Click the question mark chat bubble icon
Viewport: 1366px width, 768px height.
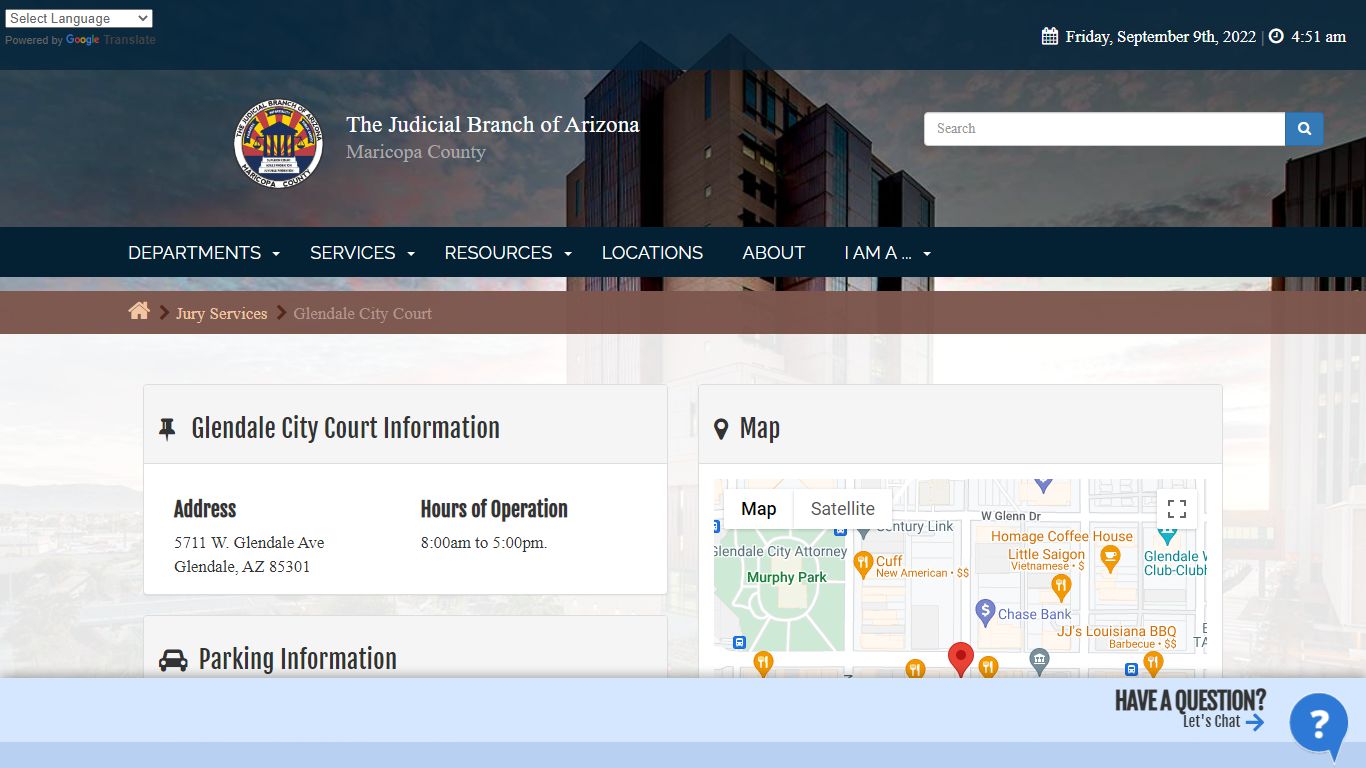coord(1319,726)
